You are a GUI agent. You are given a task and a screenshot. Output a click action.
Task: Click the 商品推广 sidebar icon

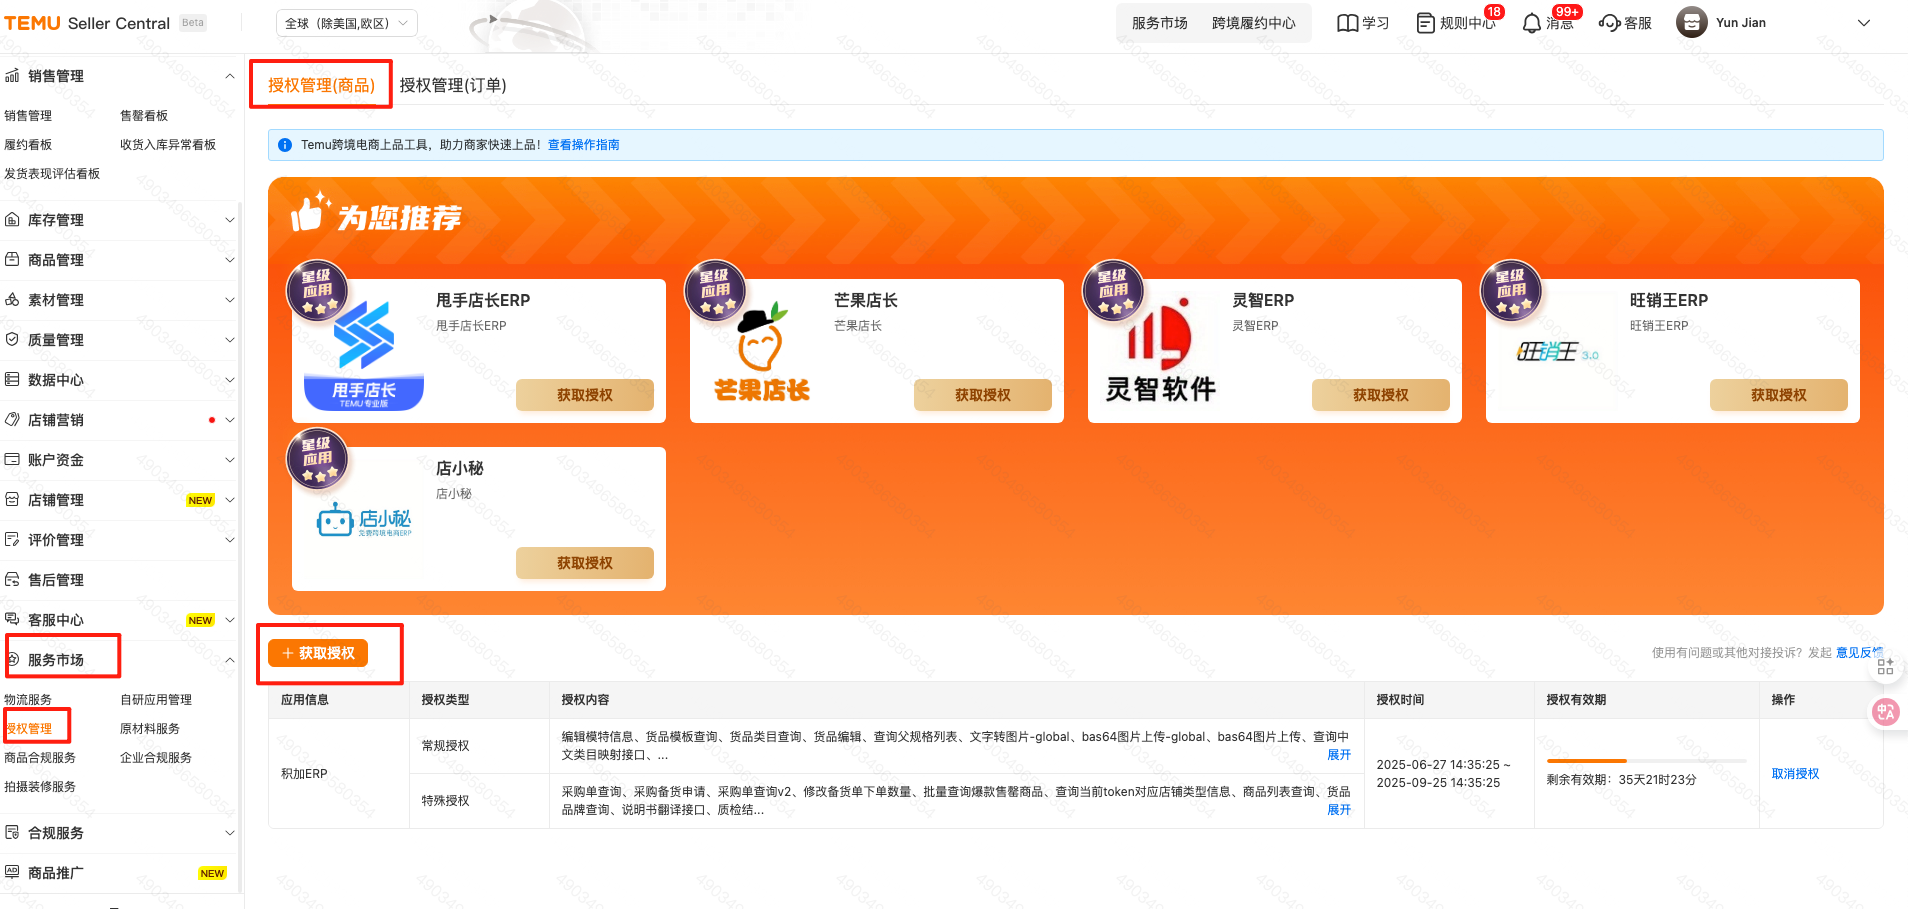coord(13,873)
